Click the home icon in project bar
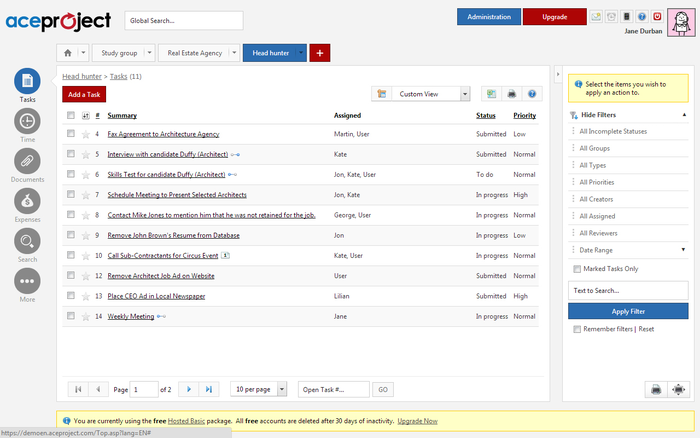The image size is (700, 438). 67,52
